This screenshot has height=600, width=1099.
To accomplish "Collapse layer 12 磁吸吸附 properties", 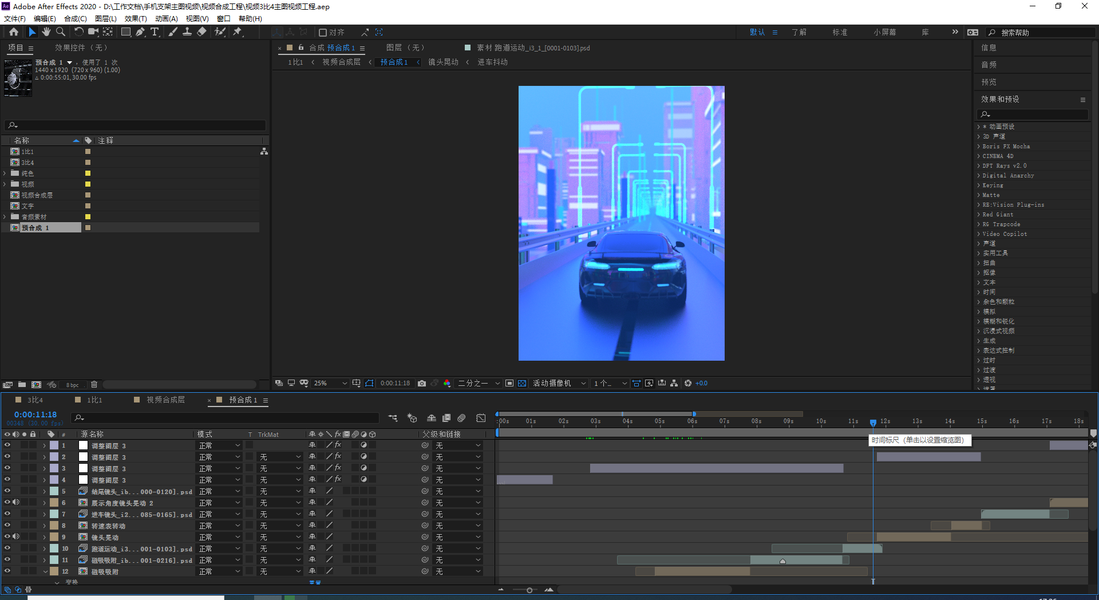I will (x=44, y=571).
